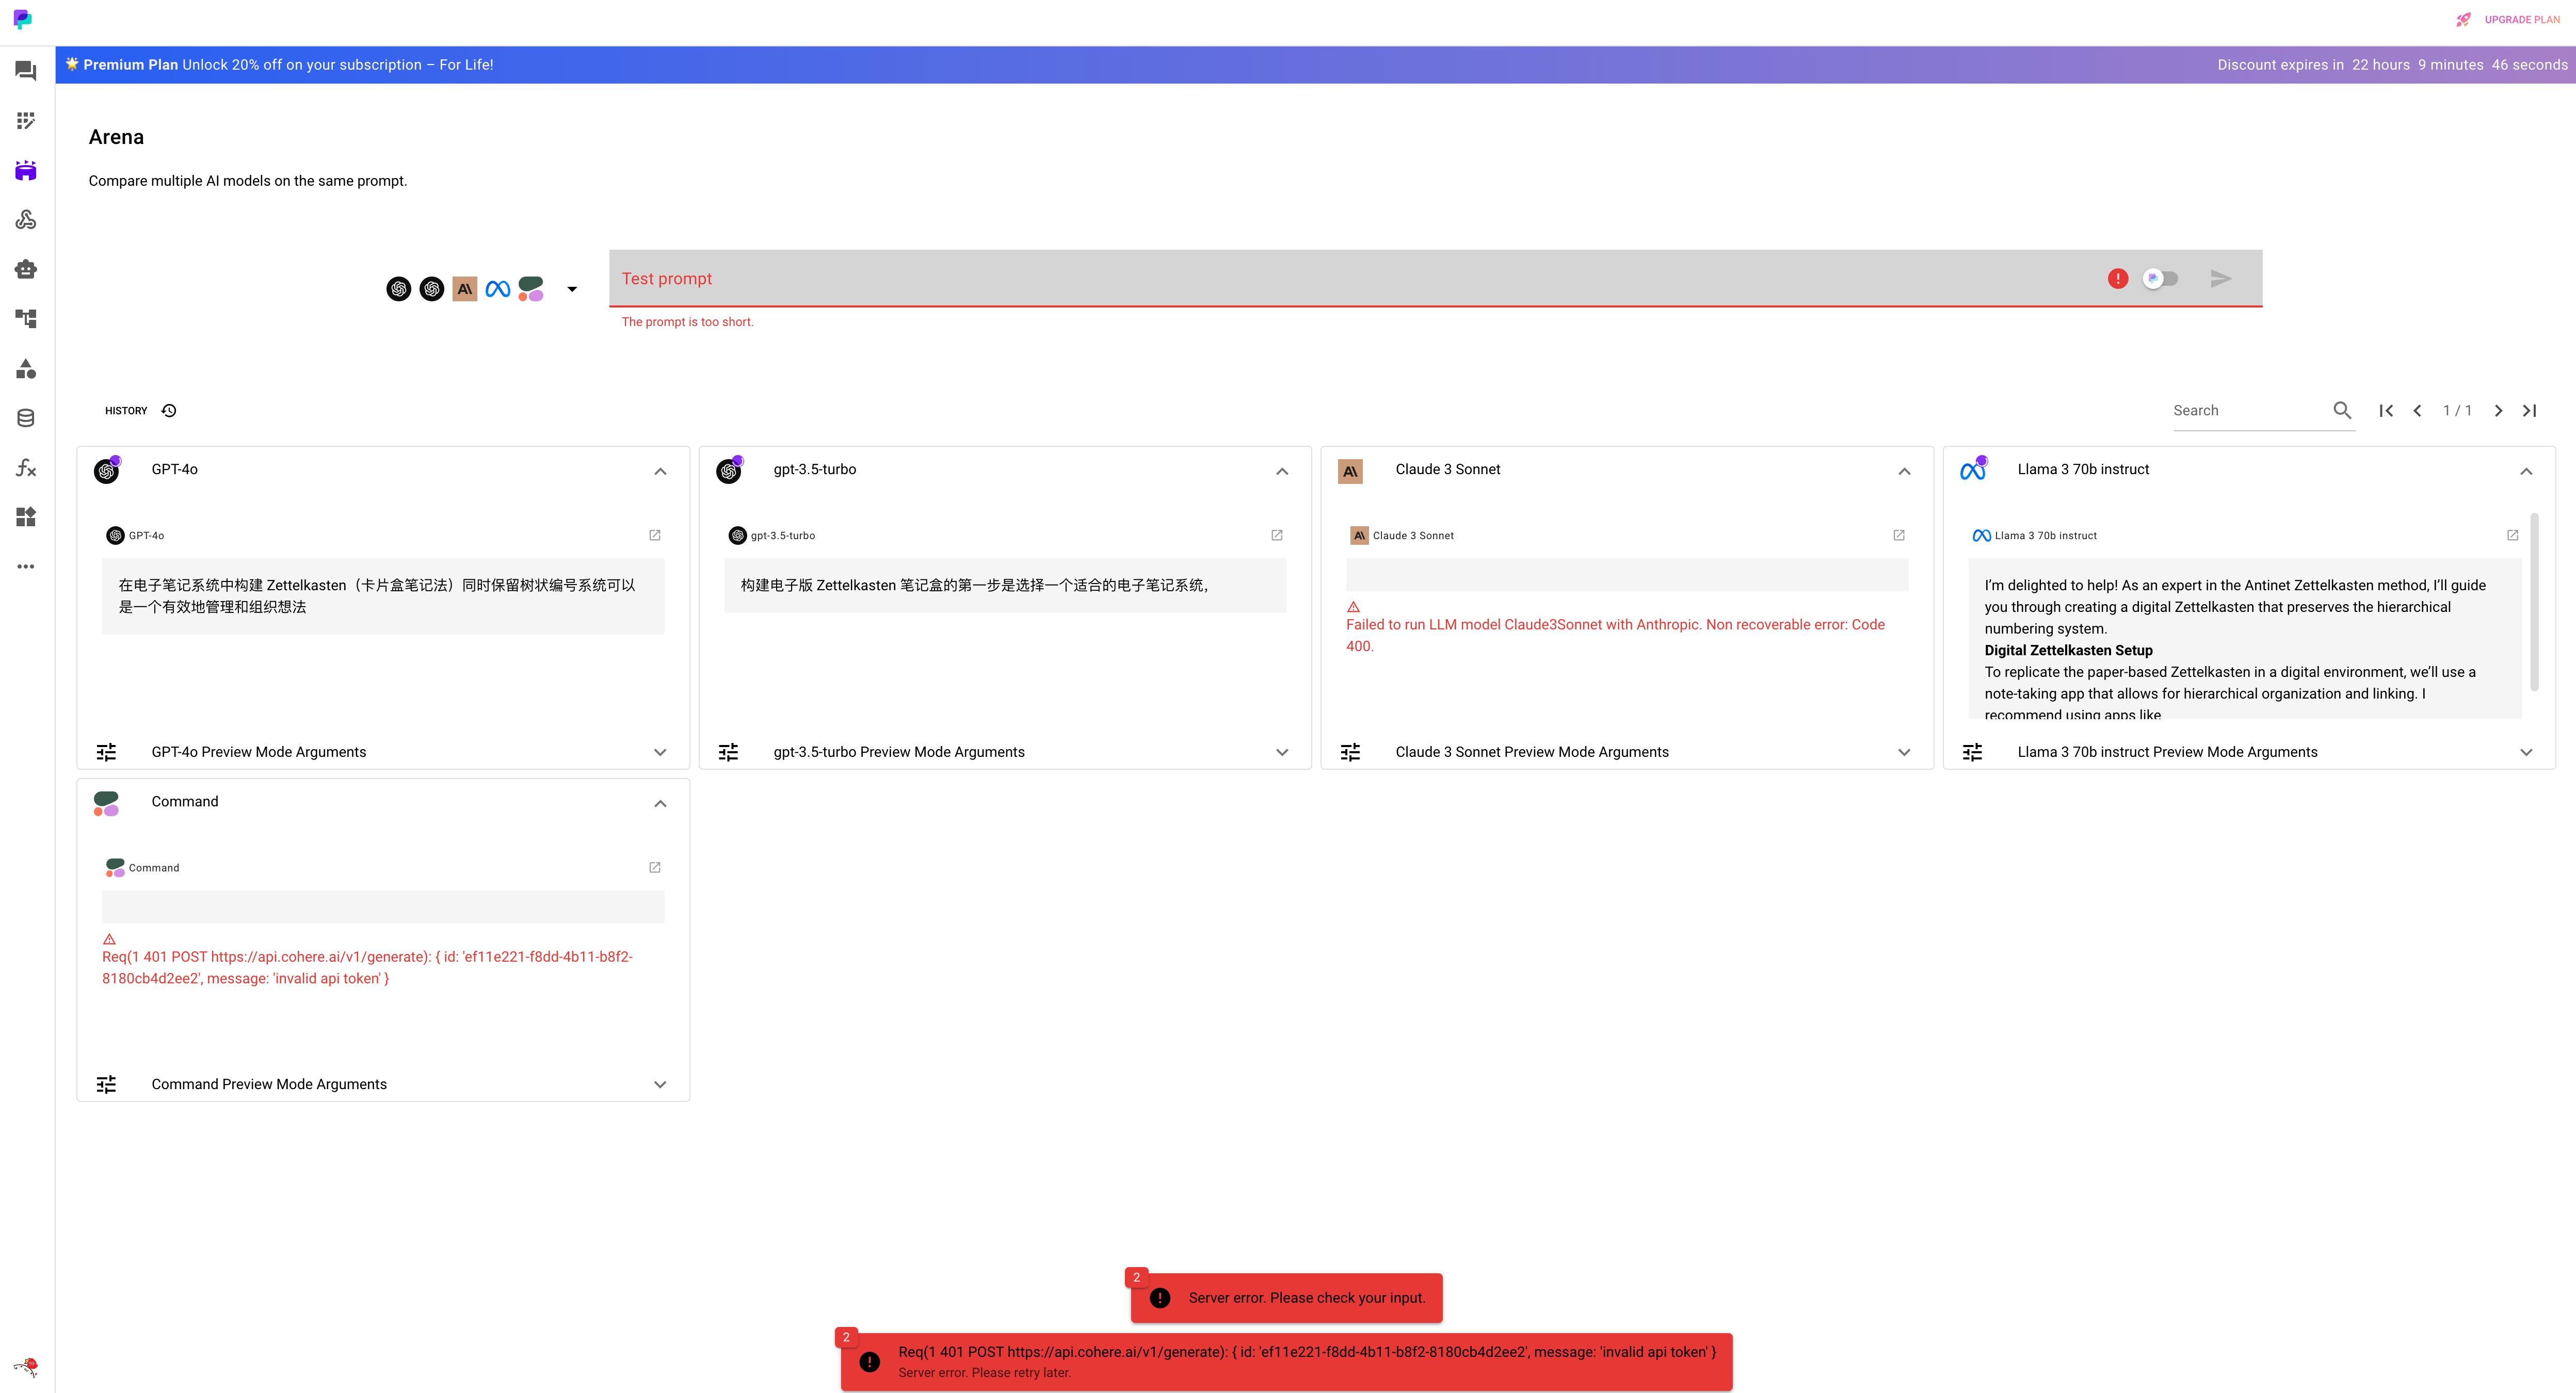Open the model selection dropdown arrow
The image size is (2576, 1393).
tap(572, 289)
